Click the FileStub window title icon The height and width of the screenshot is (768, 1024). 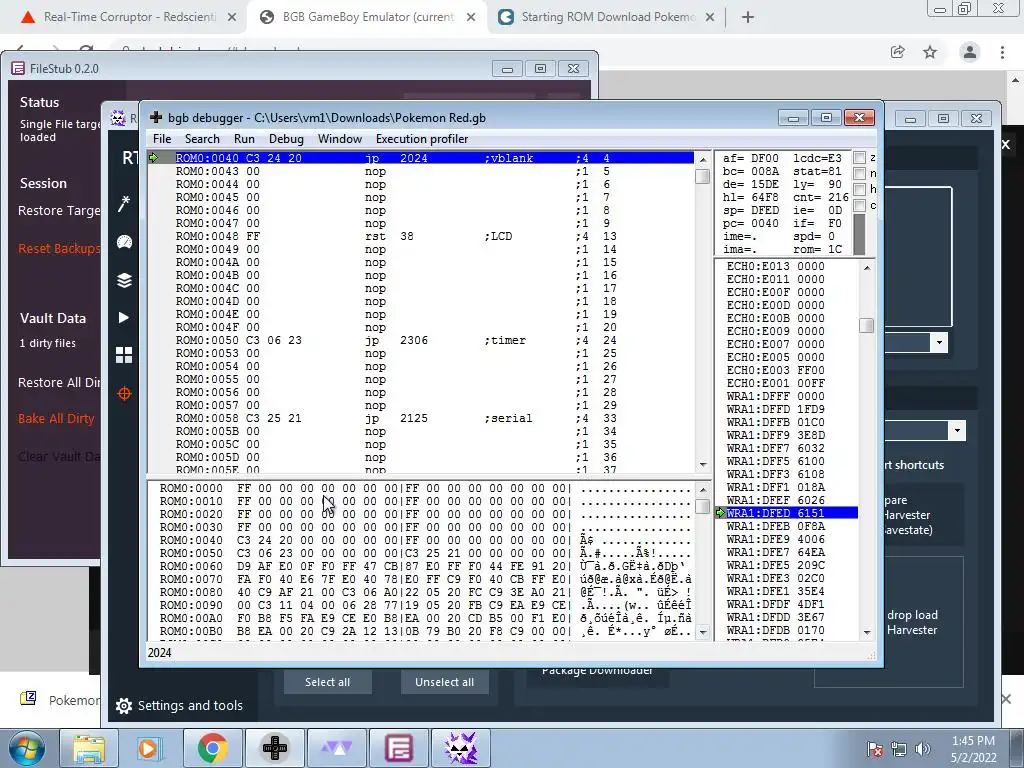18,69
